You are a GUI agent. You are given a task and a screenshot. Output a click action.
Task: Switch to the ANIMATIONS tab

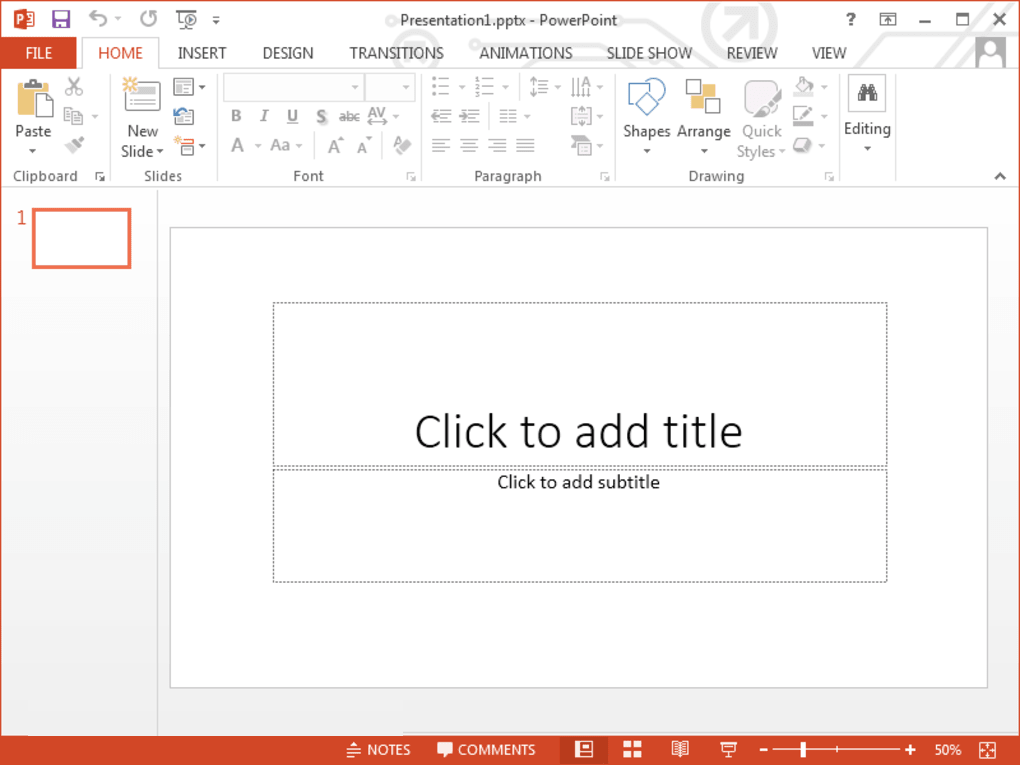(526, 53)
